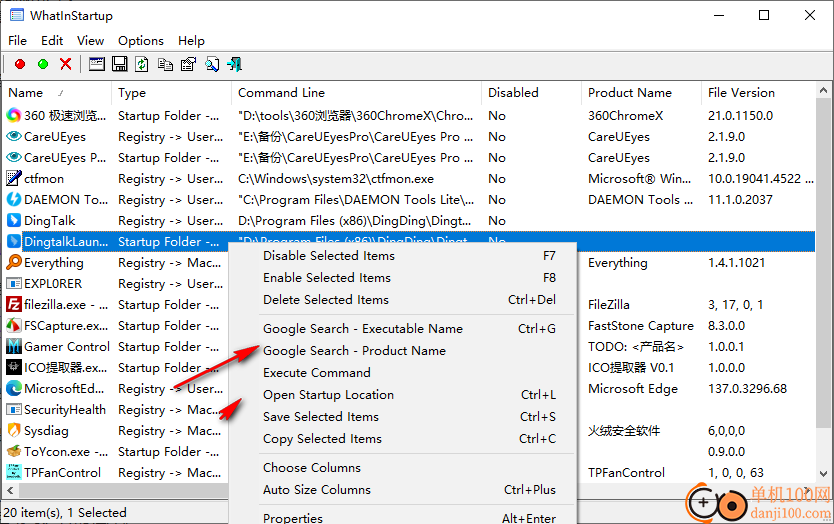
Task: Click the Advanced Options toolbar icon
Action: (188, 64)
